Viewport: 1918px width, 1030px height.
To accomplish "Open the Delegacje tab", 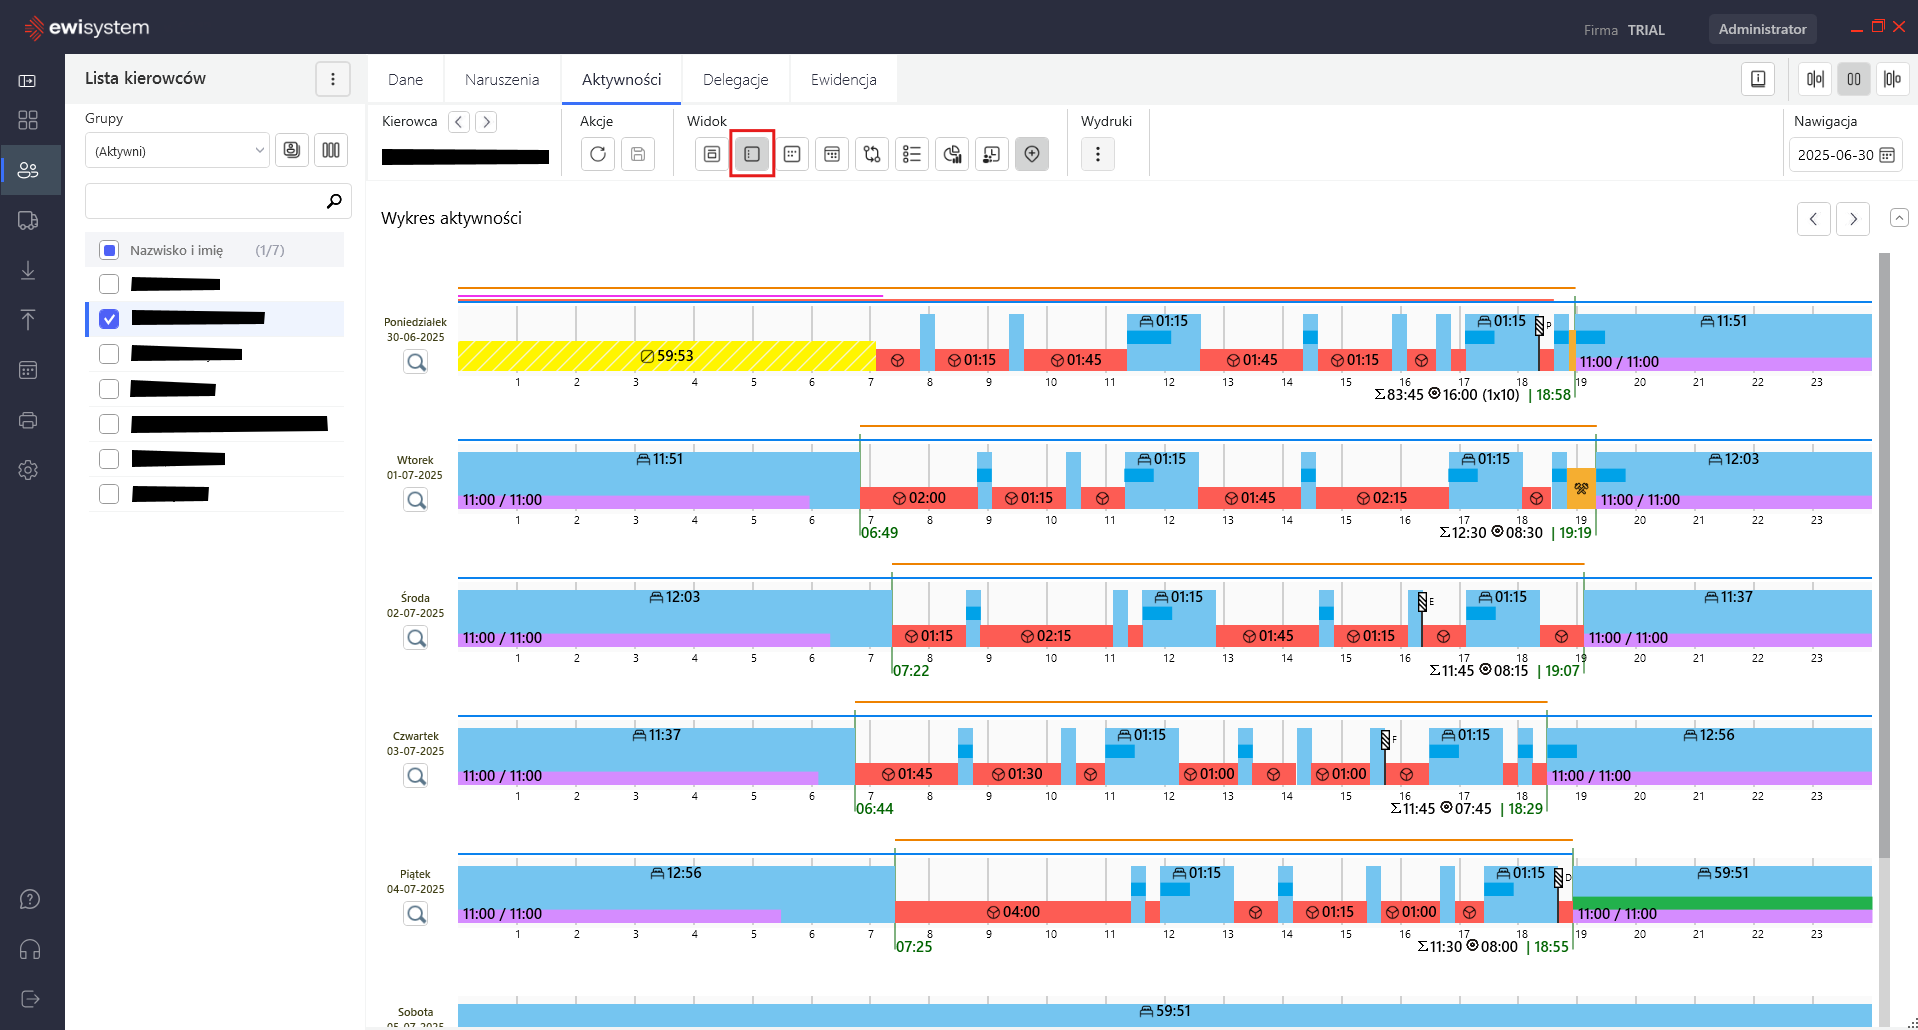I will (735, 80).
